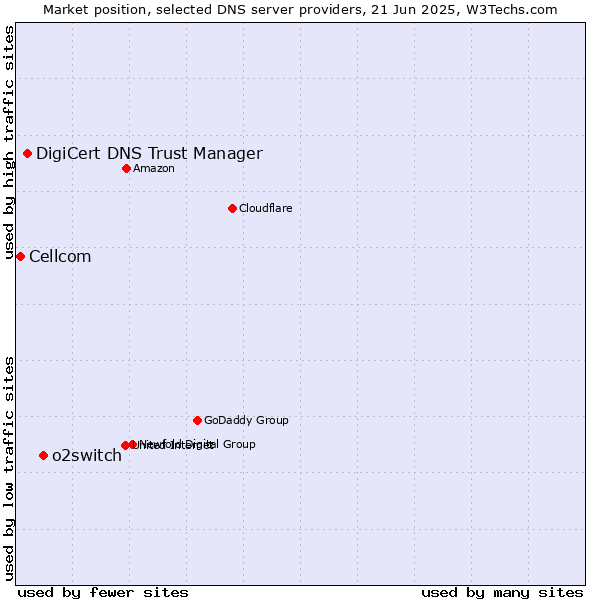600x600 pixels.
Task: Click the chart title mentioning W3Techs.com
Action: click(x=300, y=10)
